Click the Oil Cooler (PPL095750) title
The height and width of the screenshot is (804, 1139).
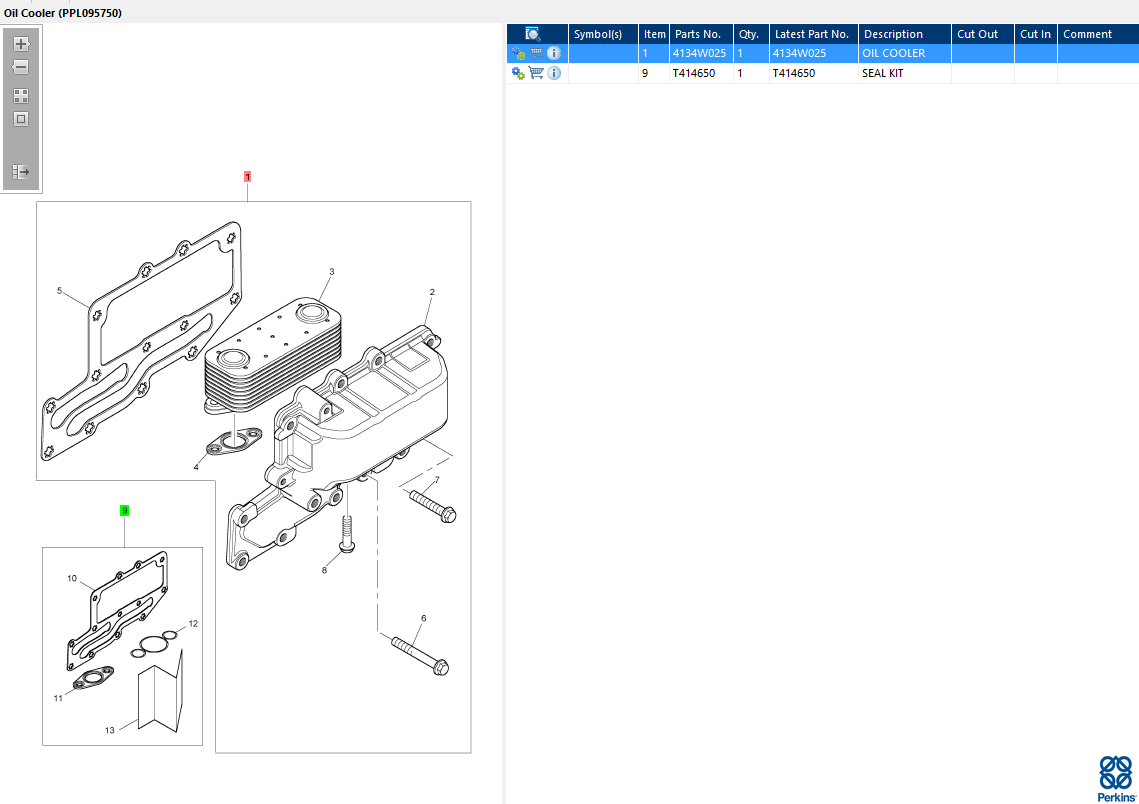click(x=62, y=13)
